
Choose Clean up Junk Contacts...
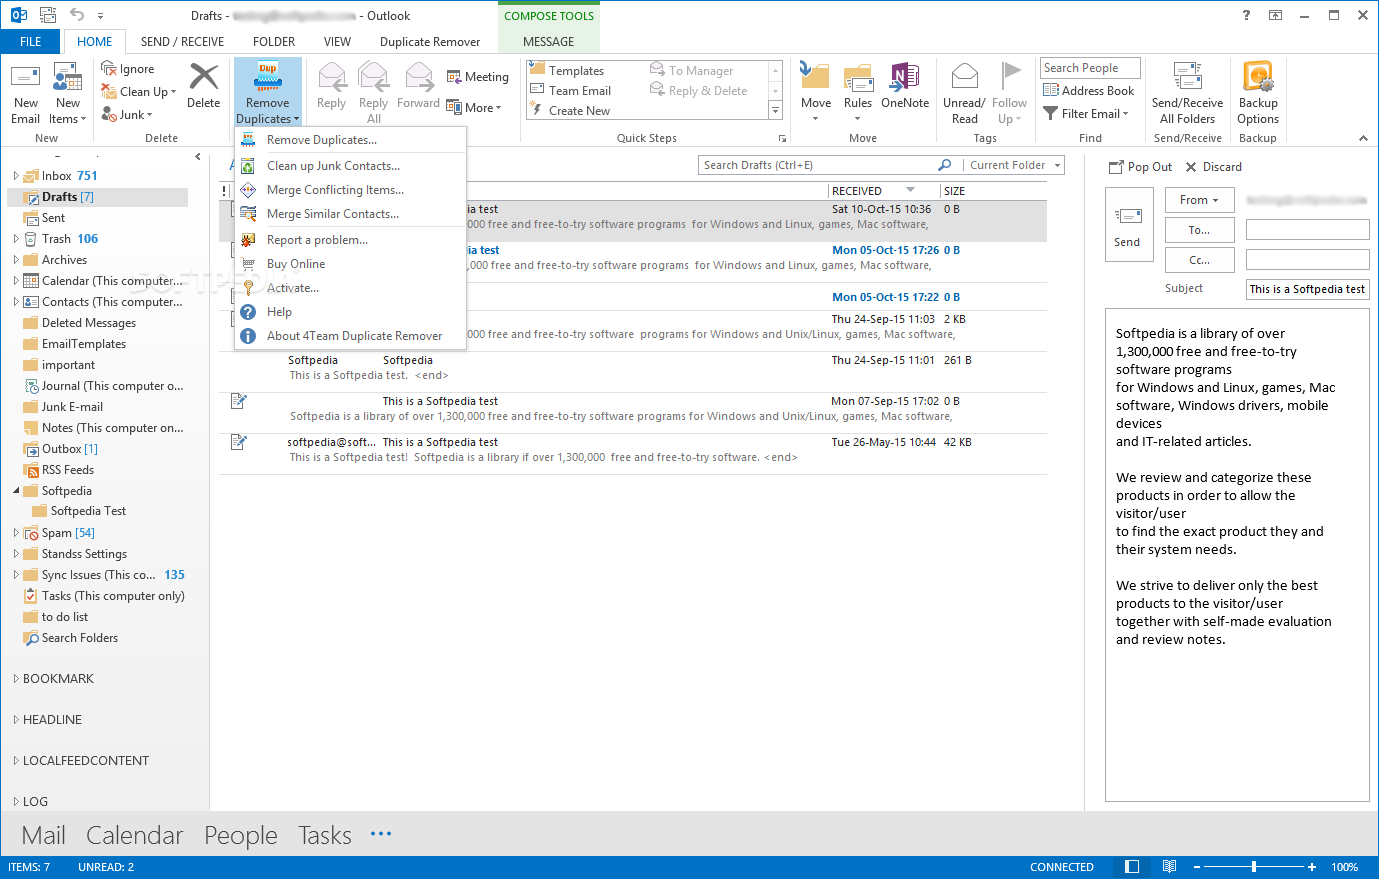(x=351, y=166)
